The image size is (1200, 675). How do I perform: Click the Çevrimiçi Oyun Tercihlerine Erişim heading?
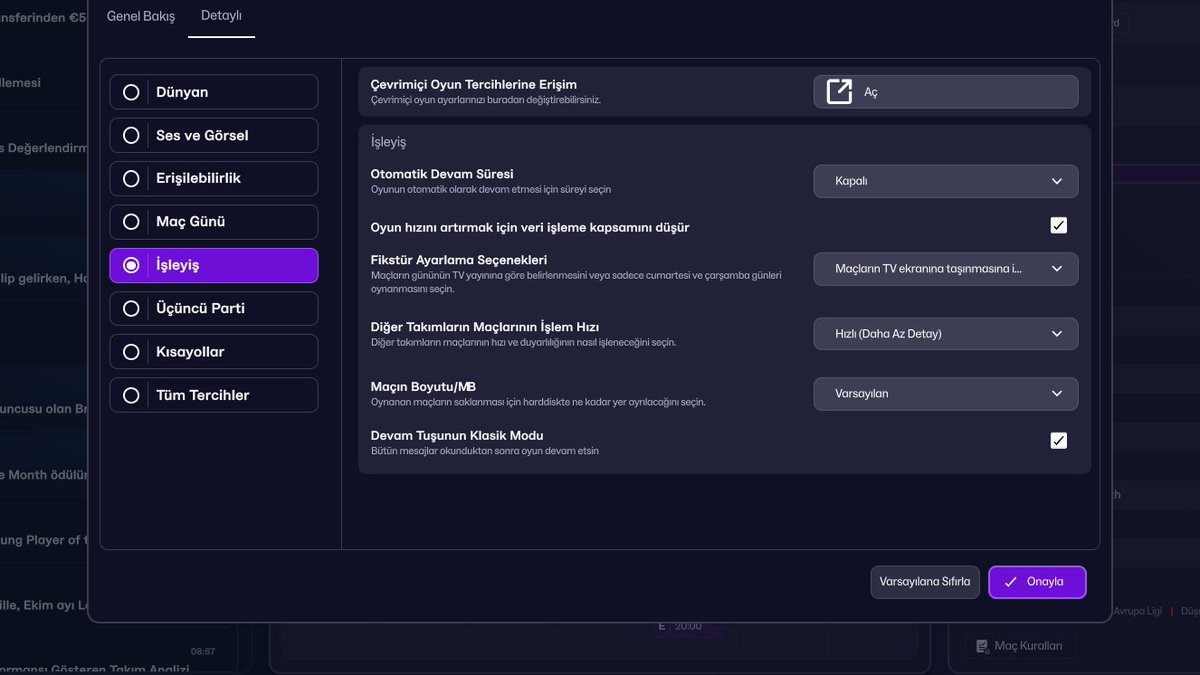474,85
